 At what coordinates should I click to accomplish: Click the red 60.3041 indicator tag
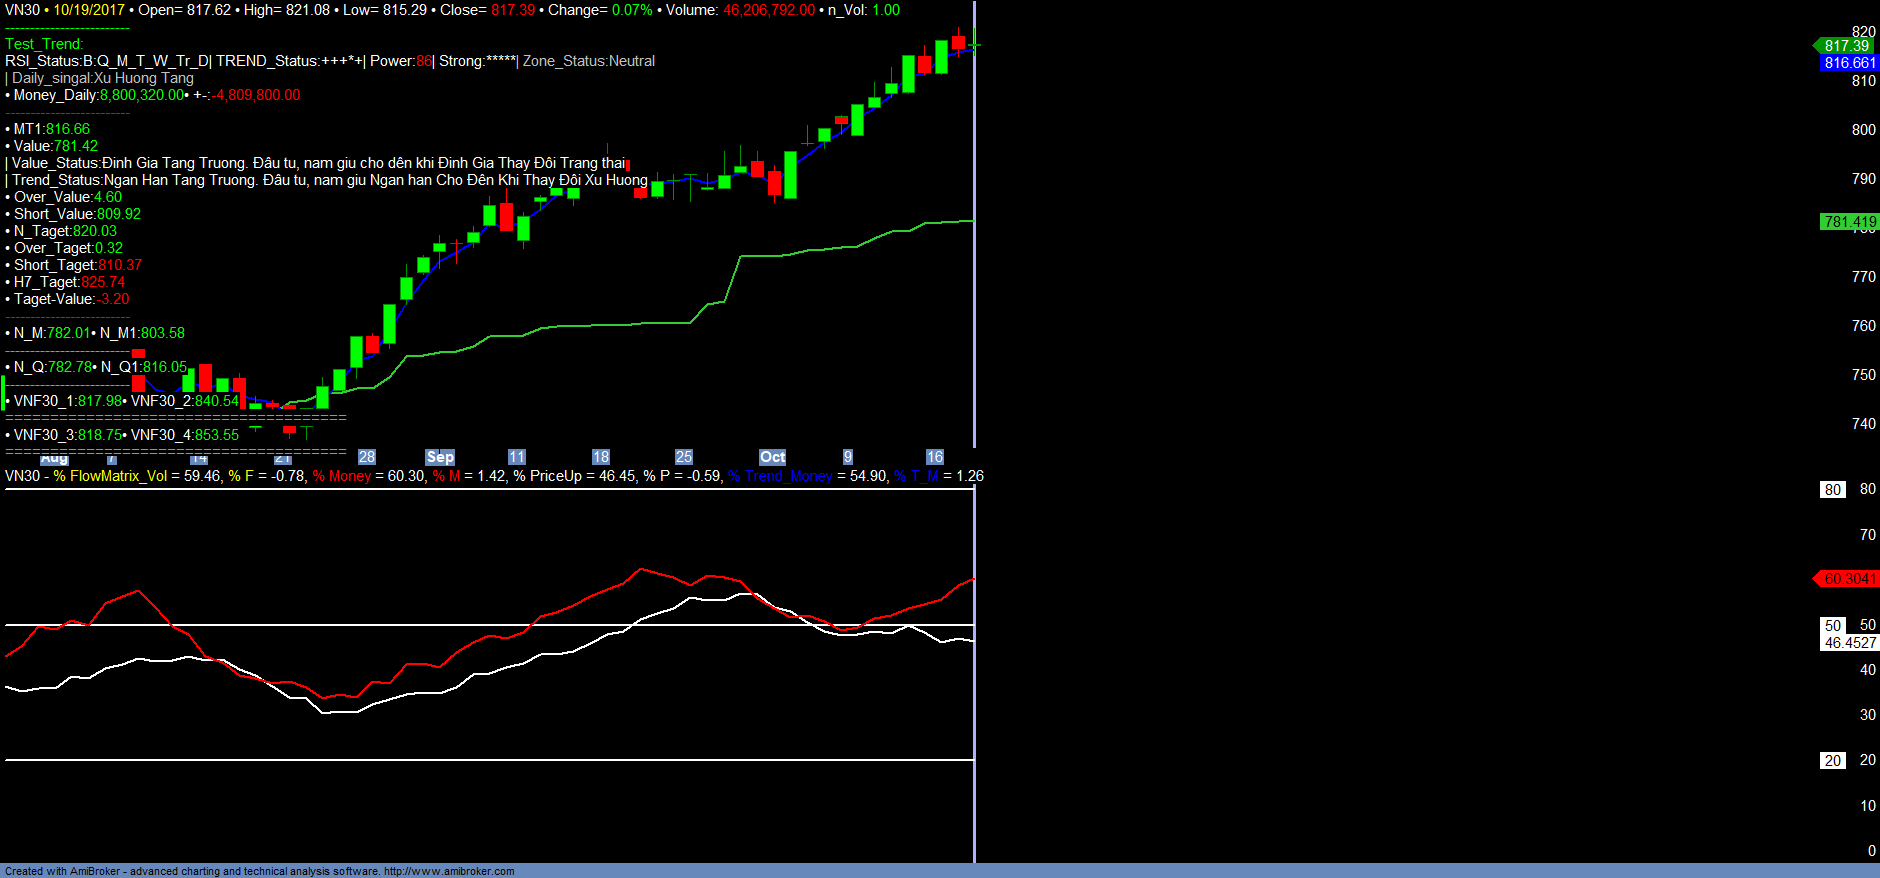point(1849,579)
